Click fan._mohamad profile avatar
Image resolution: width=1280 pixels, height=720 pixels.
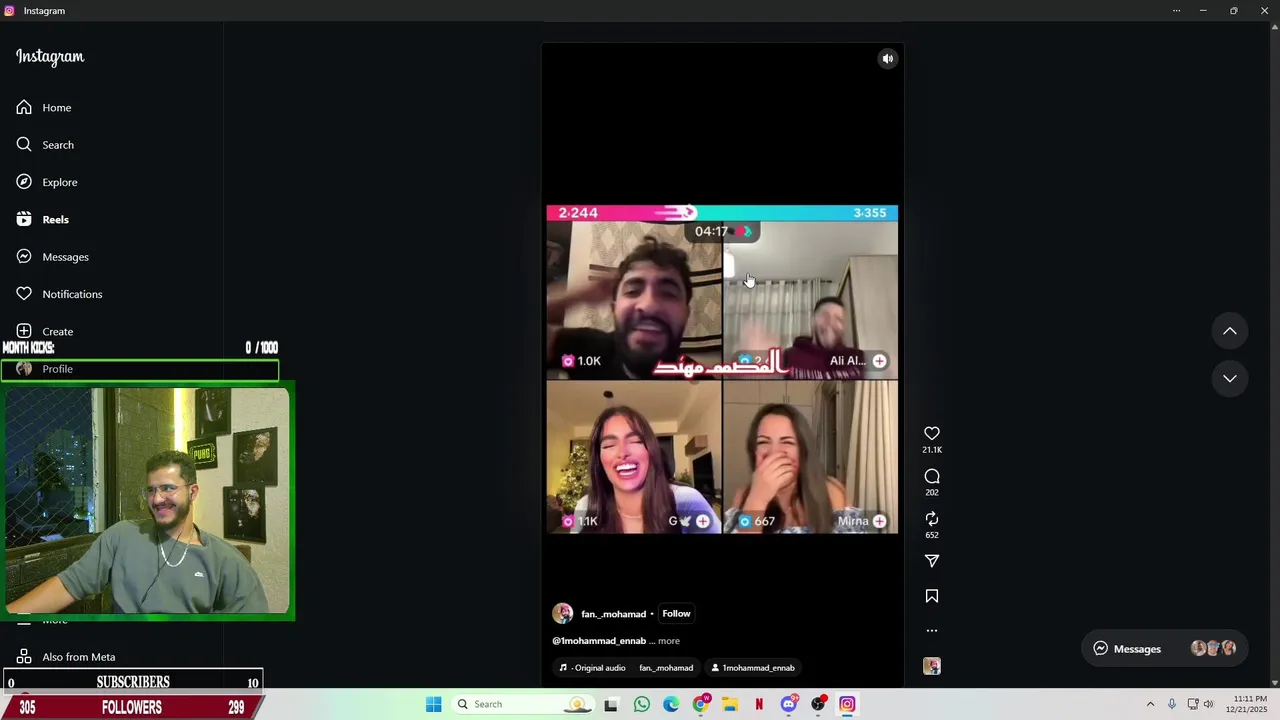pos(563,614)
